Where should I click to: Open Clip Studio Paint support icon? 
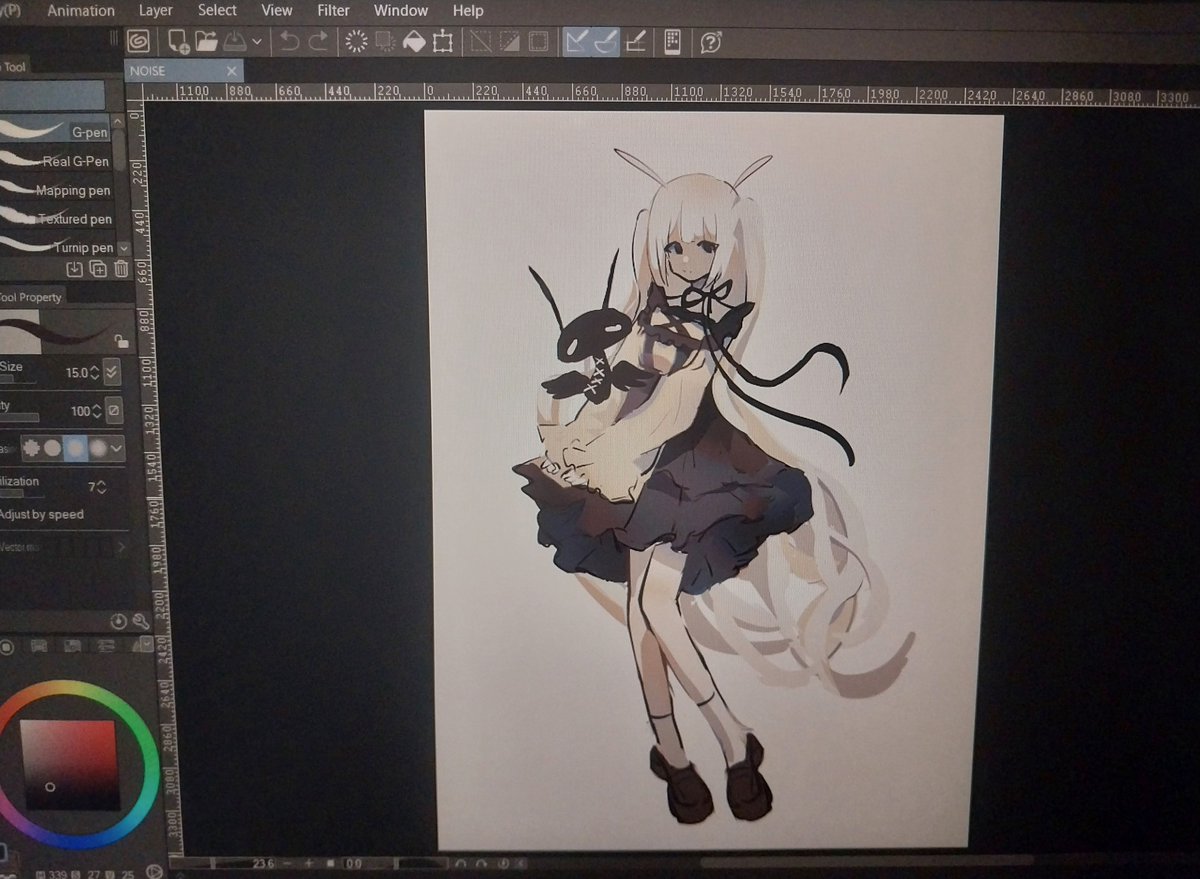(712, 42)
